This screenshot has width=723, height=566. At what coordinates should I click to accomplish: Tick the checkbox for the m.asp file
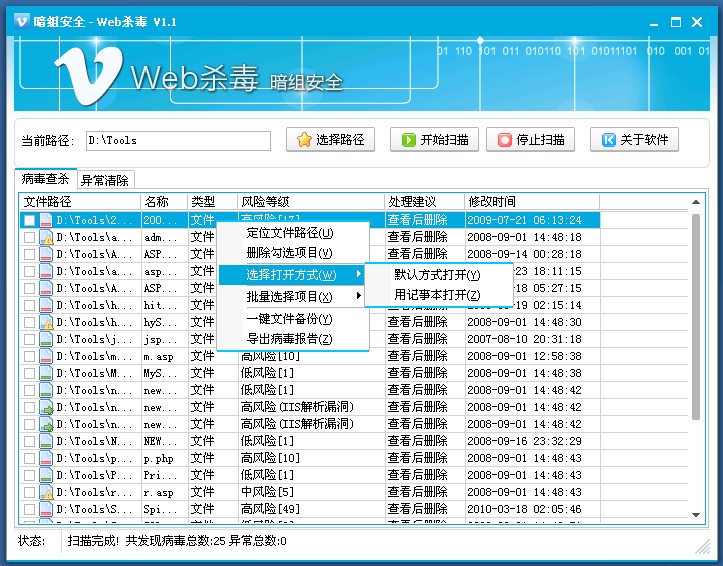[30, 357]
